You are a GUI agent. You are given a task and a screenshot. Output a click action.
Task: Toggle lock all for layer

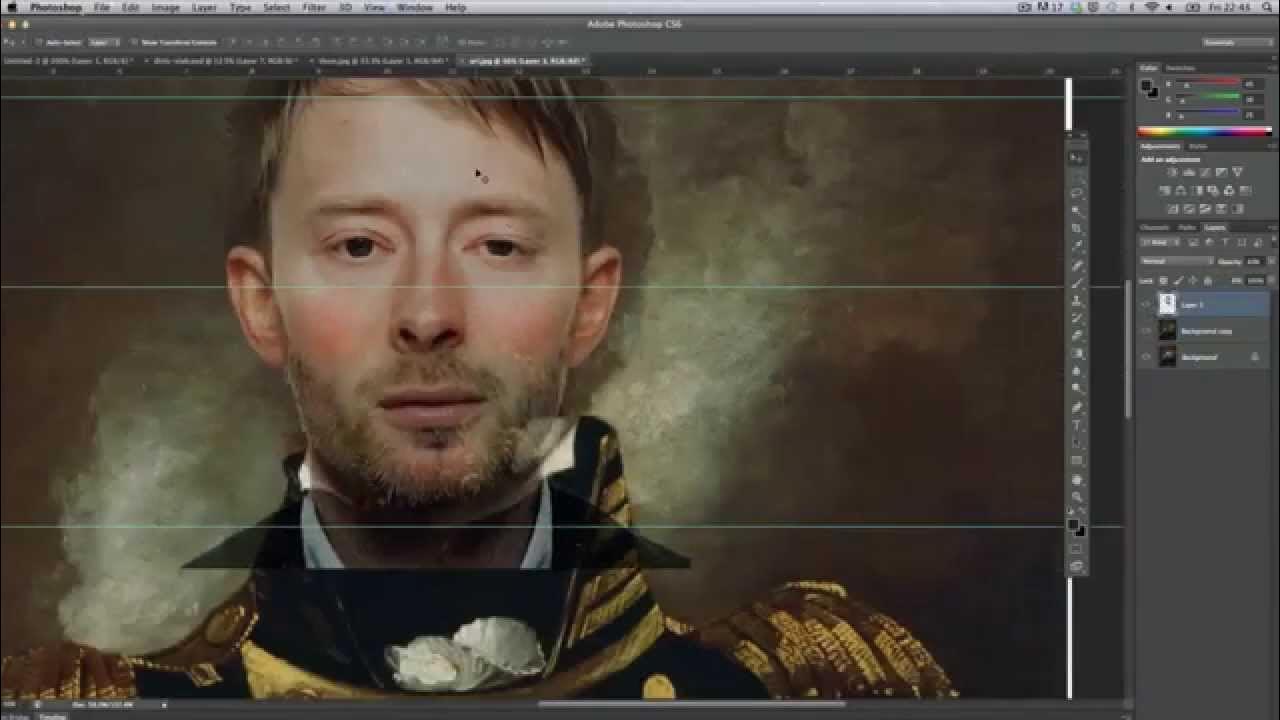pos(1208,281)
